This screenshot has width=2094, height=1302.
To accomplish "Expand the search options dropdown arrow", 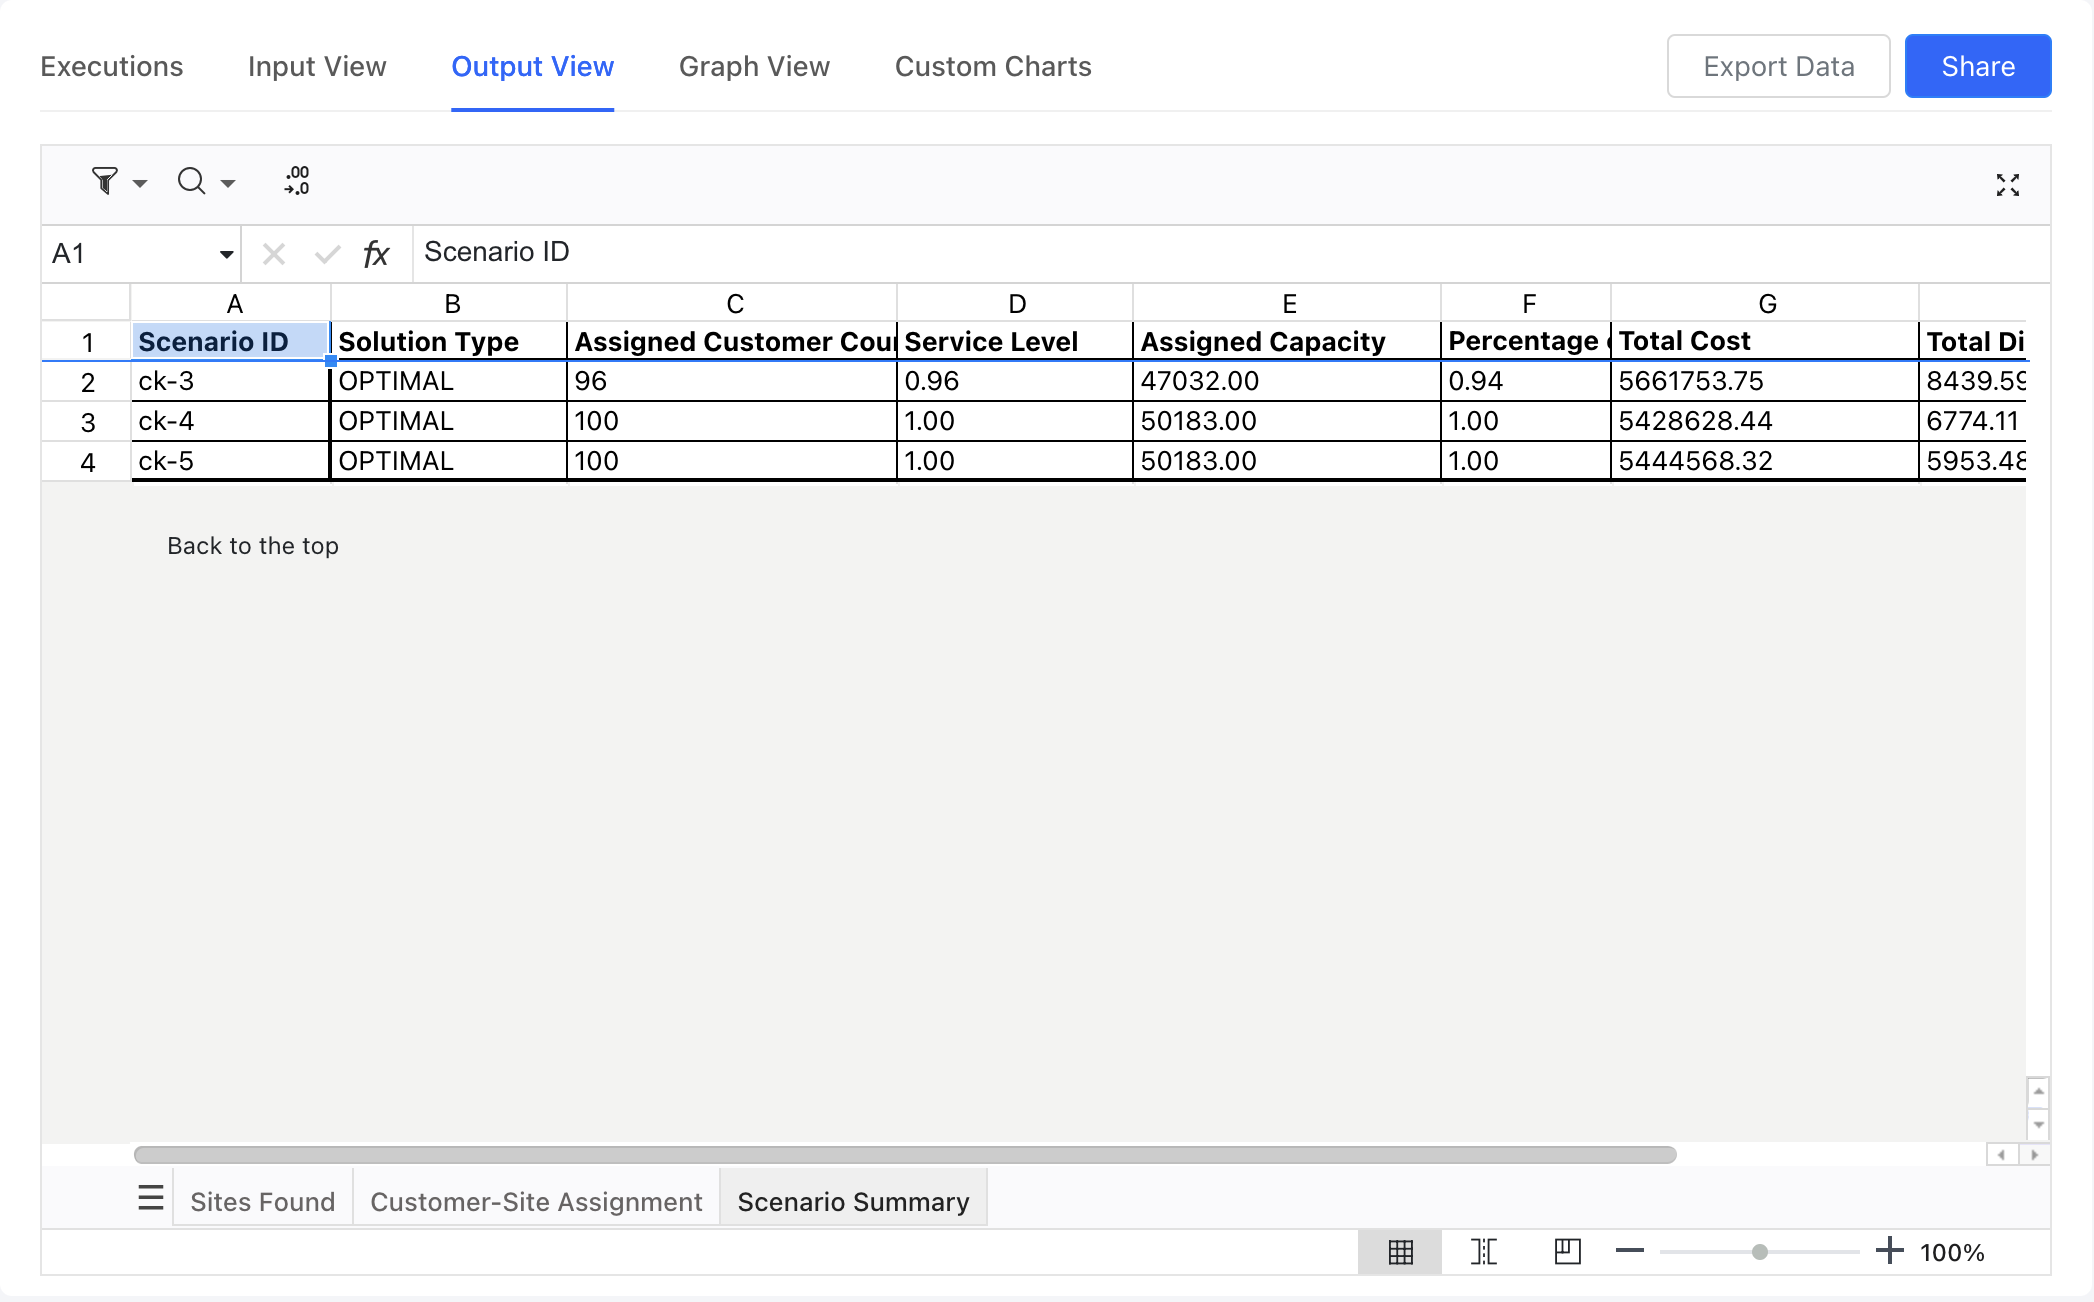I will [x=228, y=184].
